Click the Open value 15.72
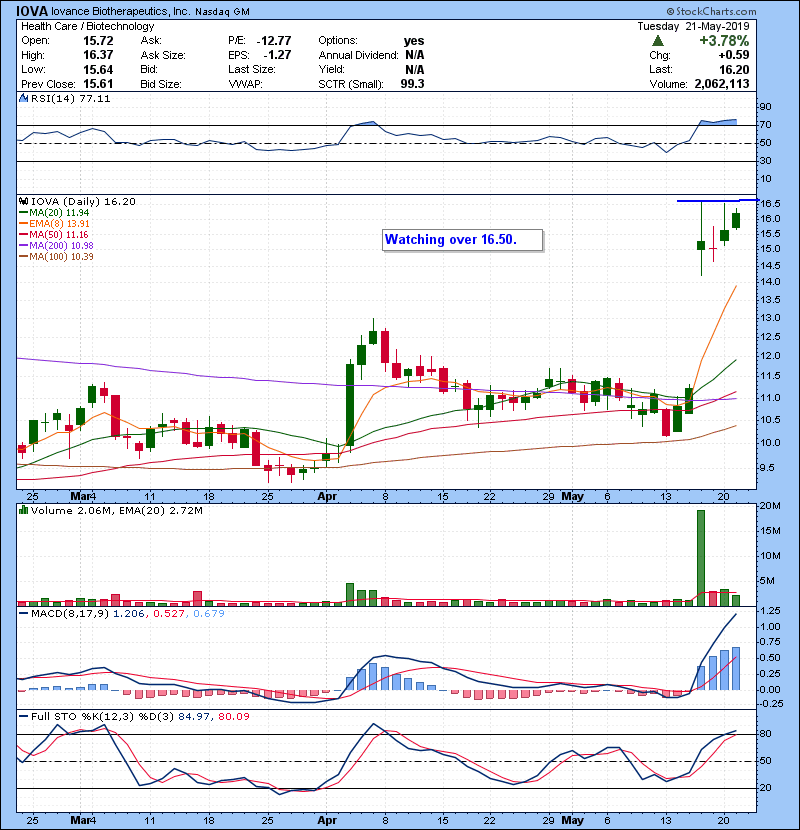Viewport: 800px width, 830px height. click(98, 41)
